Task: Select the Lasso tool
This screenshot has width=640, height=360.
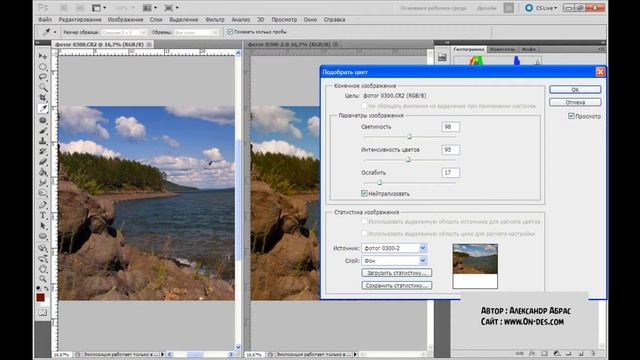Action: pyautogui.click(x=42, y=77)
